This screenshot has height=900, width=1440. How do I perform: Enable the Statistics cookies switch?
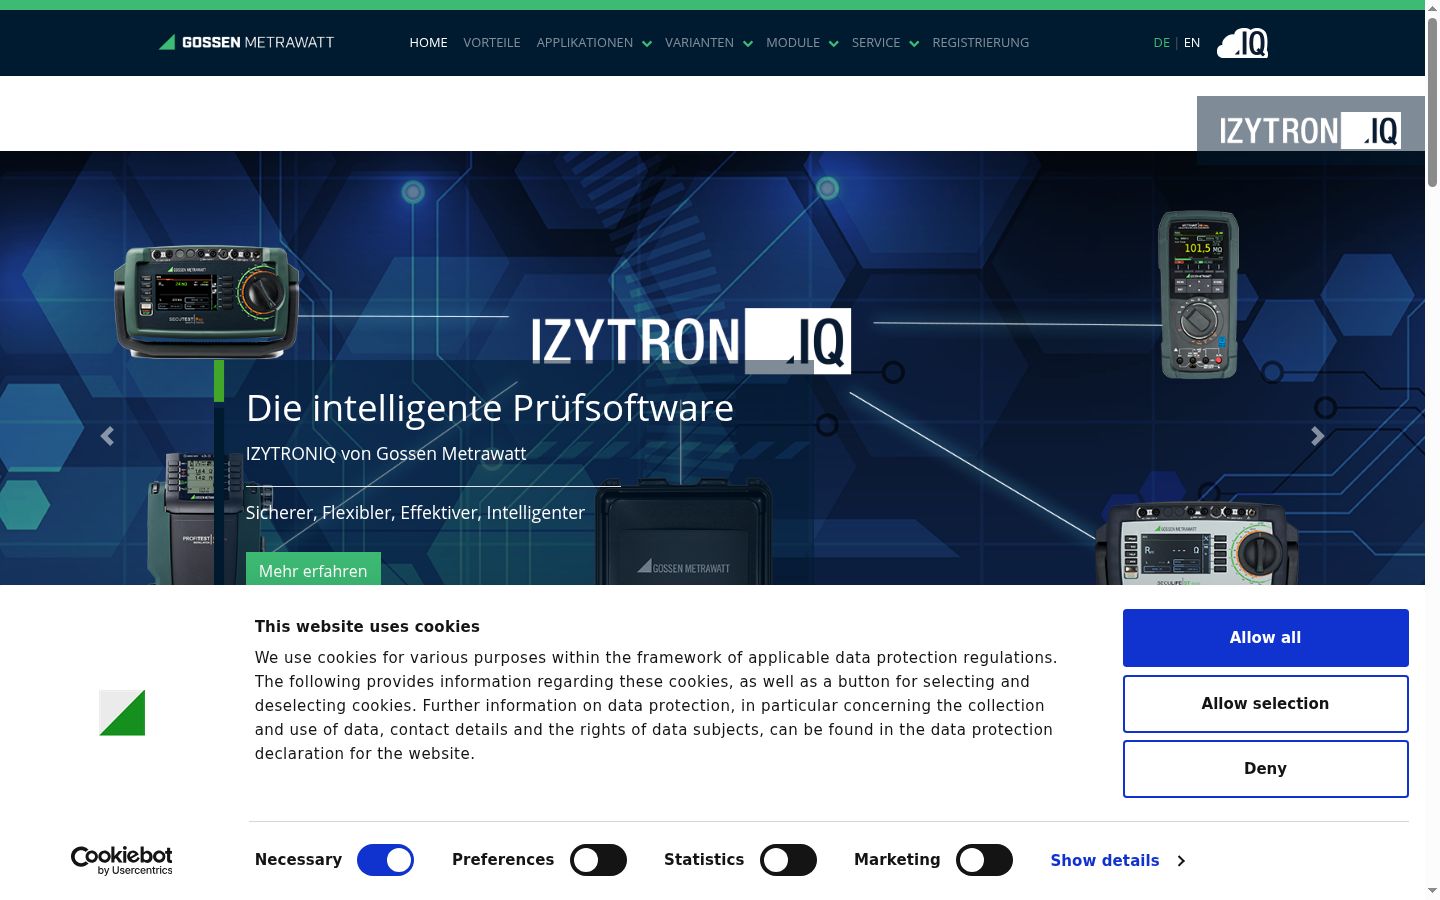click(x=788, y=860)
